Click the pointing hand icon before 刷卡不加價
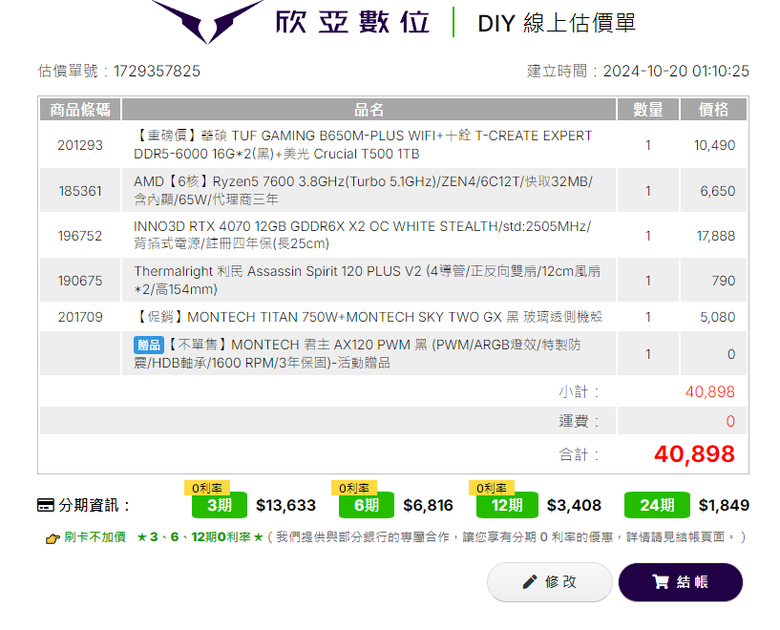 coord(52,538)
